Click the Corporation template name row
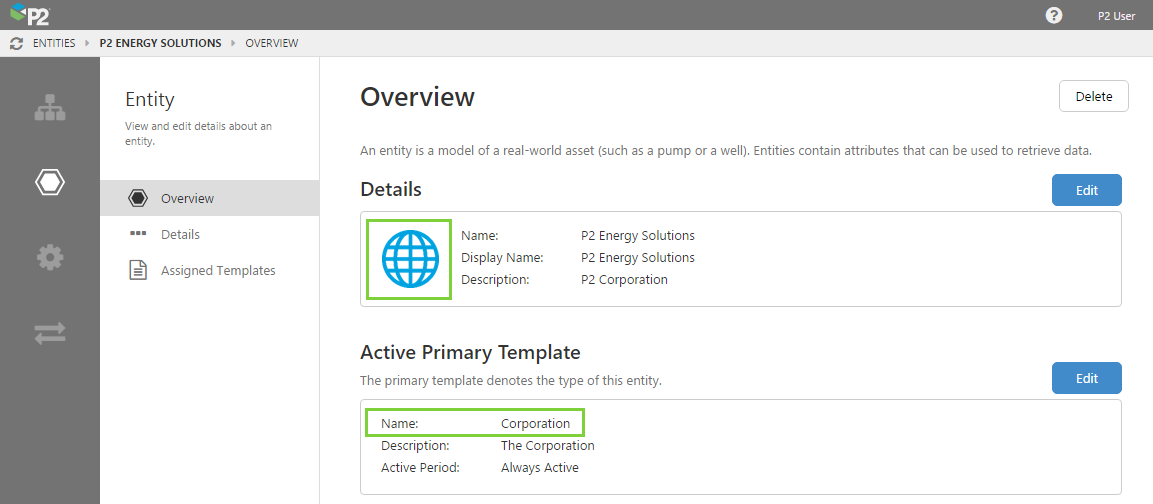The height and width of the screenshot is (504, 1153). pyautogui.click(x=474, y=423)
